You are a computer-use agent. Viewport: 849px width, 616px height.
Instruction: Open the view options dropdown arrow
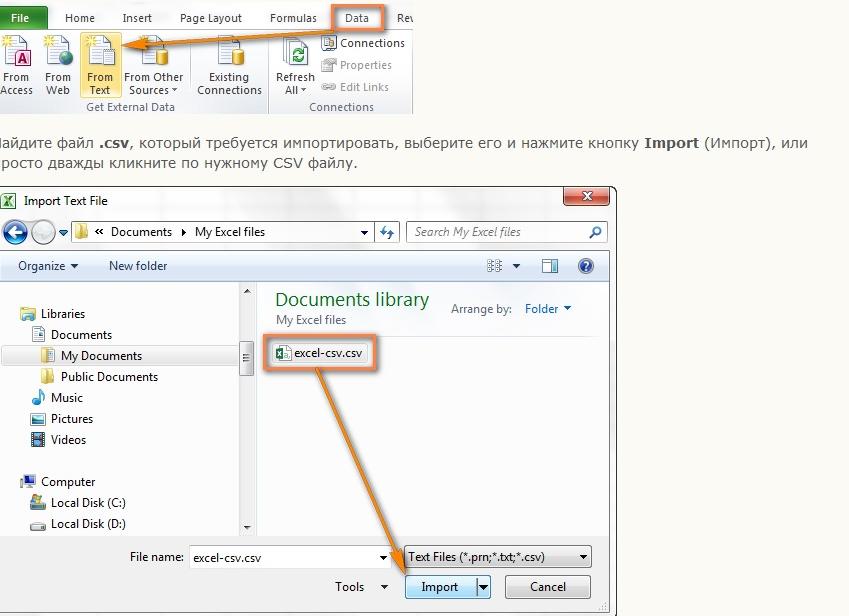point(516,266)
